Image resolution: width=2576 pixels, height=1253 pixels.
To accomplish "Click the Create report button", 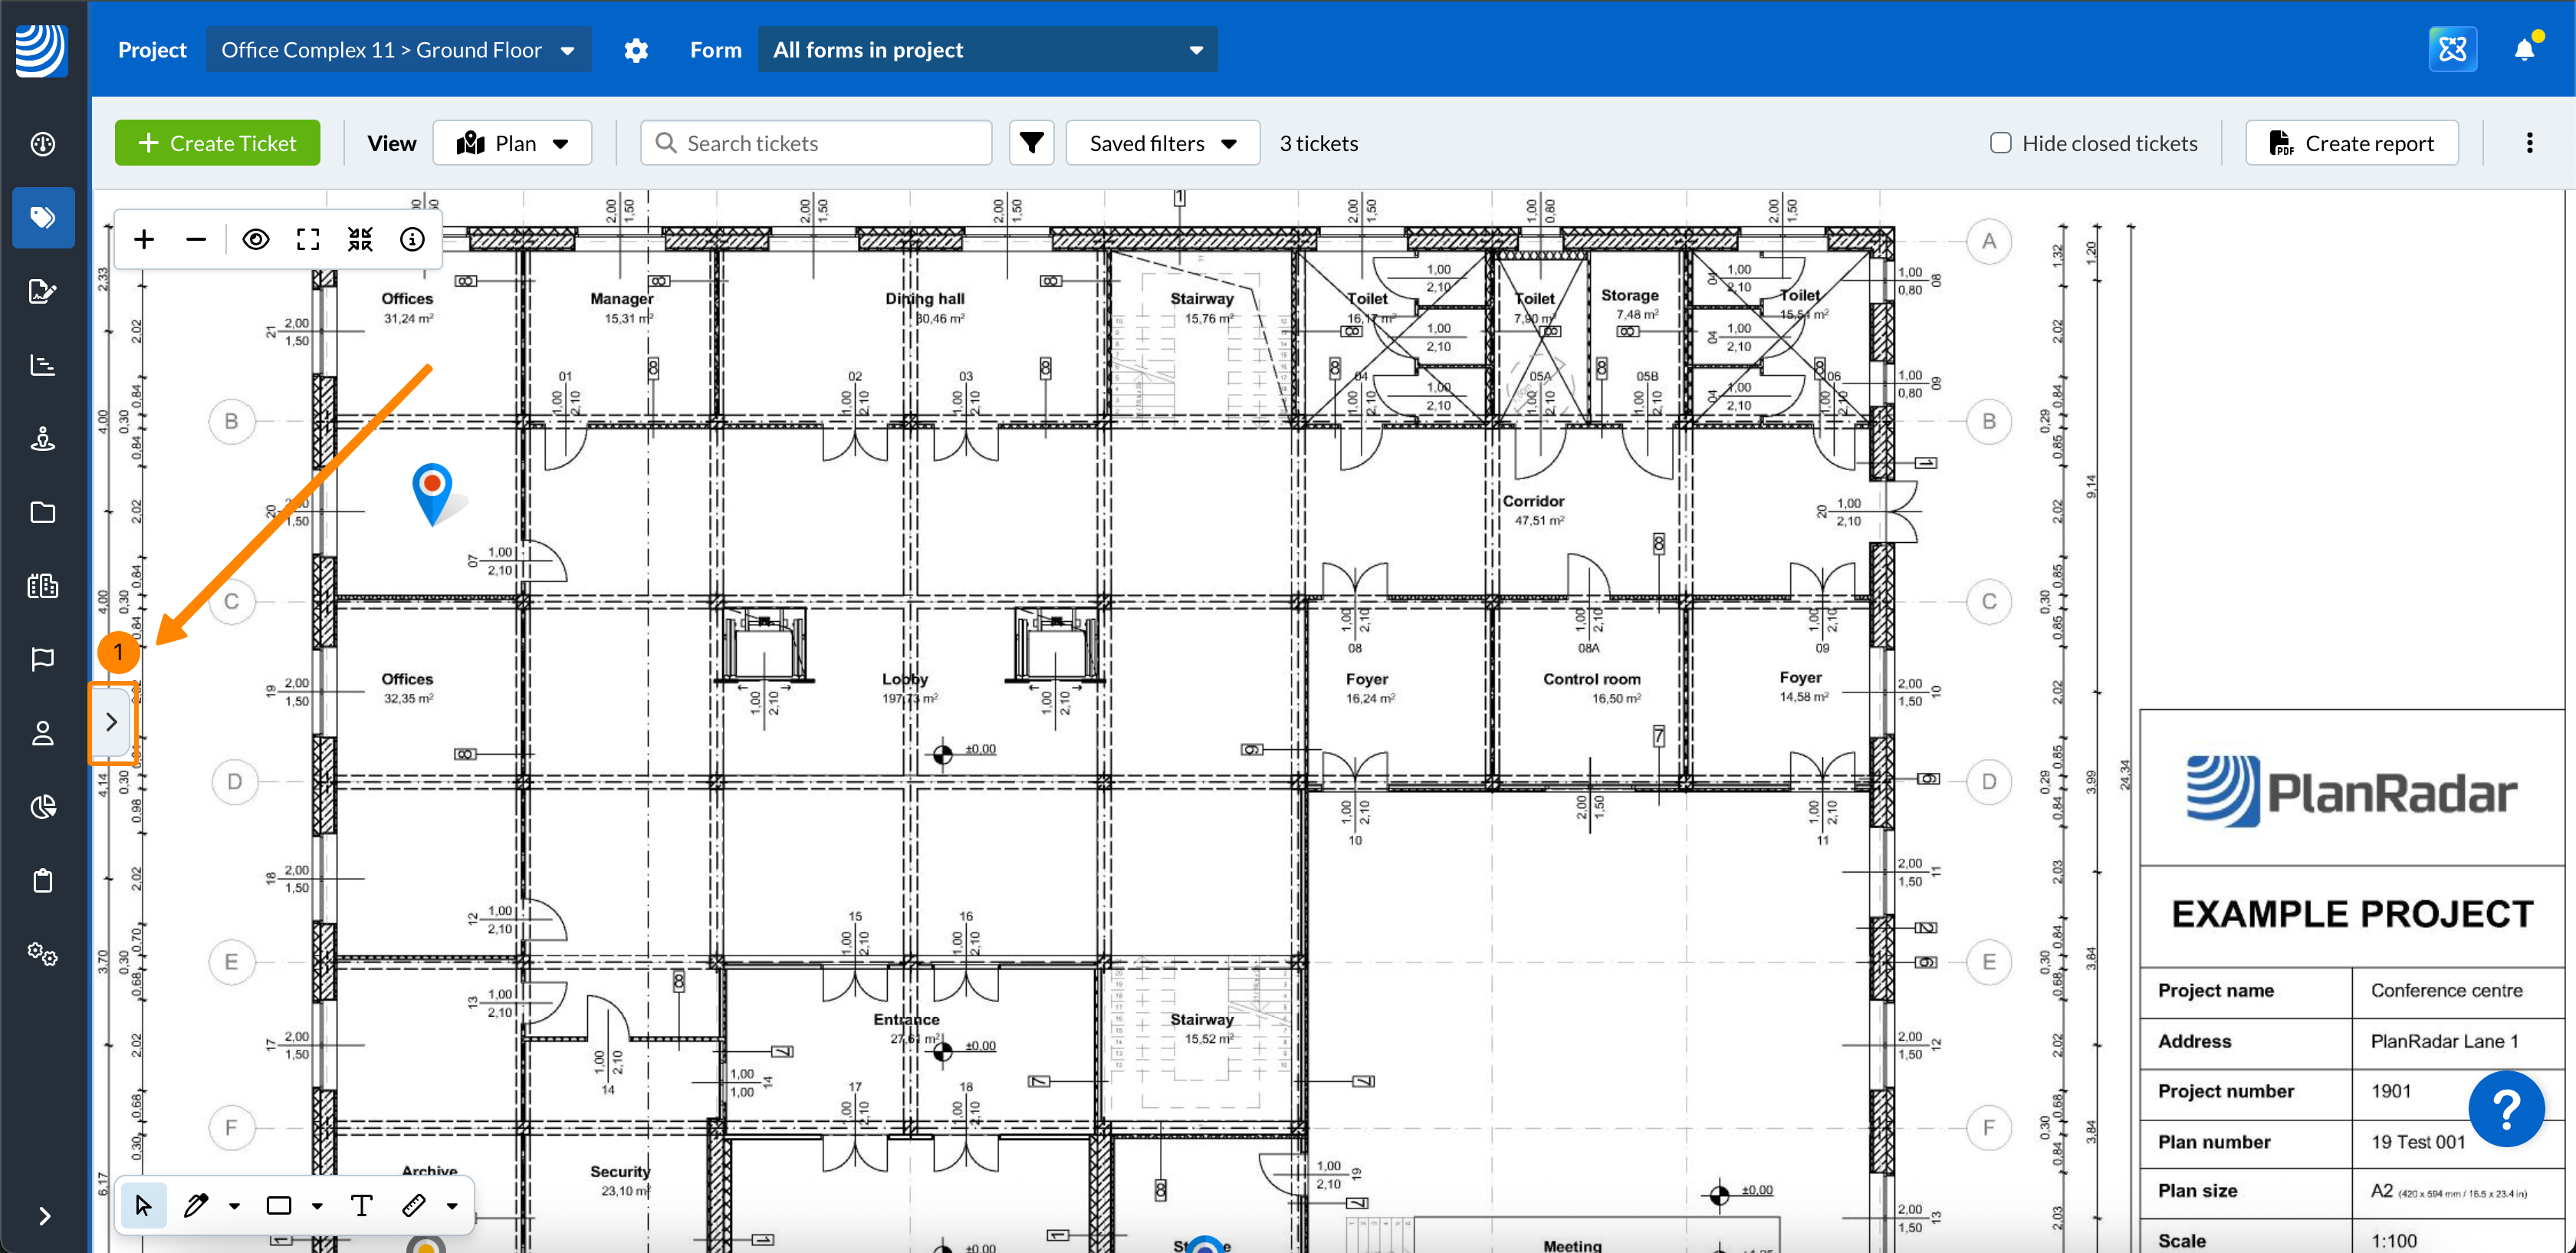I will pyautogui.click(x=2351, y=143).
